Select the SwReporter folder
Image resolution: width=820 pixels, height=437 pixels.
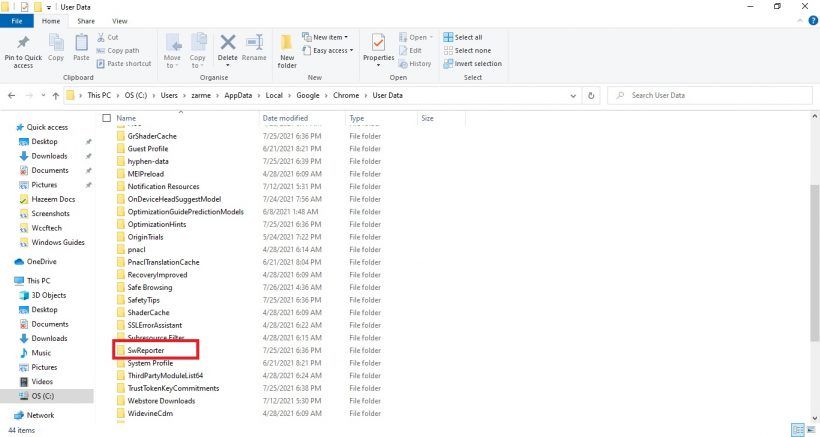146,351
